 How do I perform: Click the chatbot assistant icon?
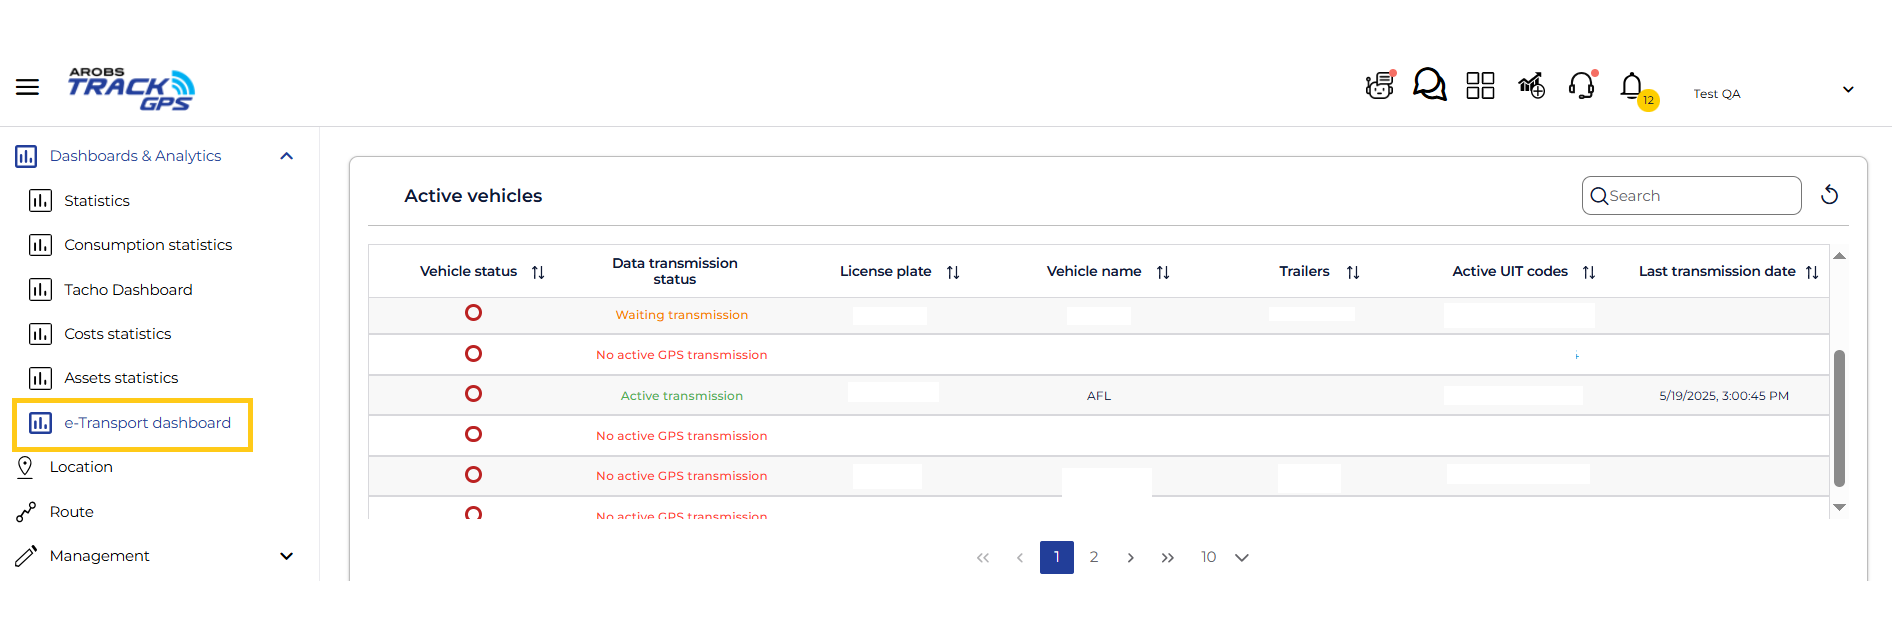[x=1379, y=86]
